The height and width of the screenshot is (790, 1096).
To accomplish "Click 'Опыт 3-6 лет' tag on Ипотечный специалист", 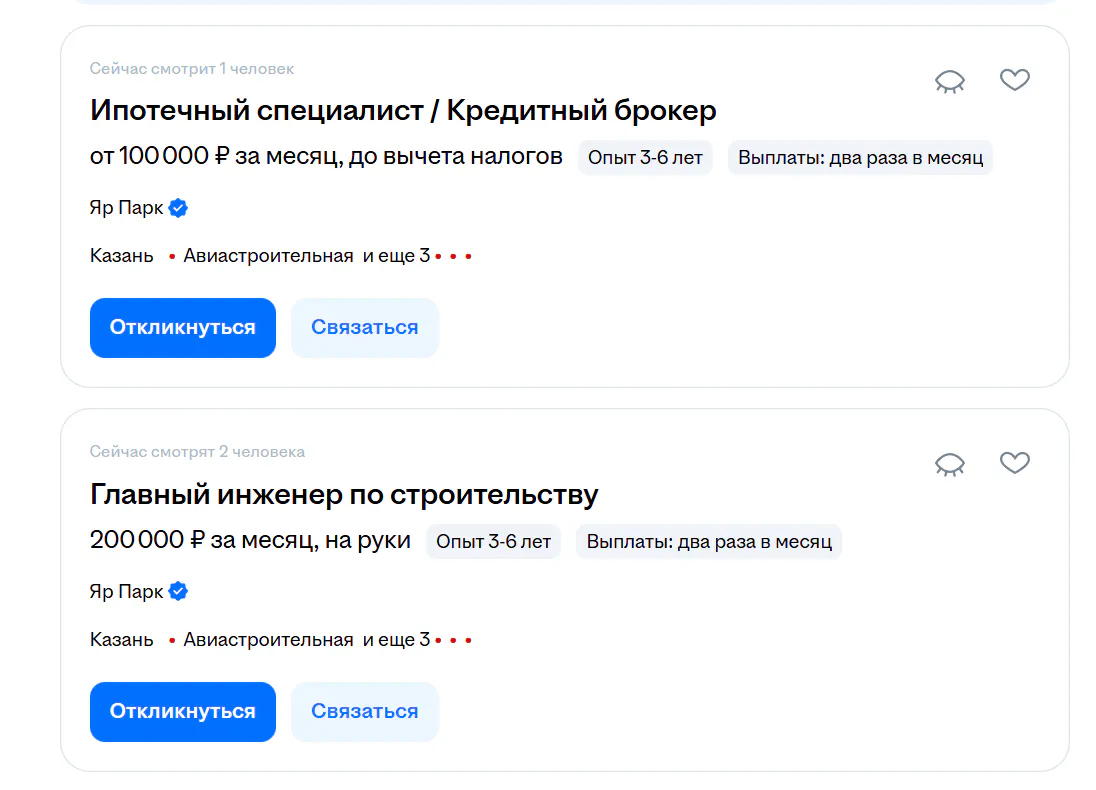I will 645,158.
